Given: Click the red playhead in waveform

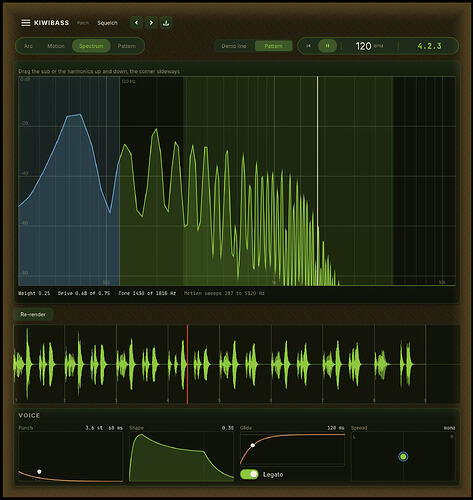Looking at the screenshot, I should [187, 364].
